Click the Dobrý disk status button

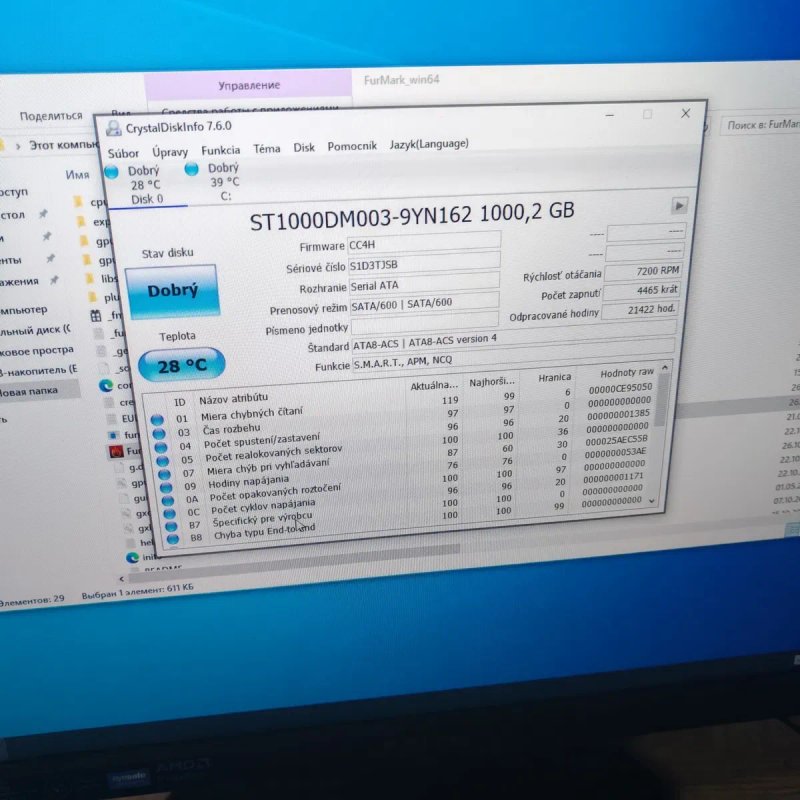[x=173, y=291]
